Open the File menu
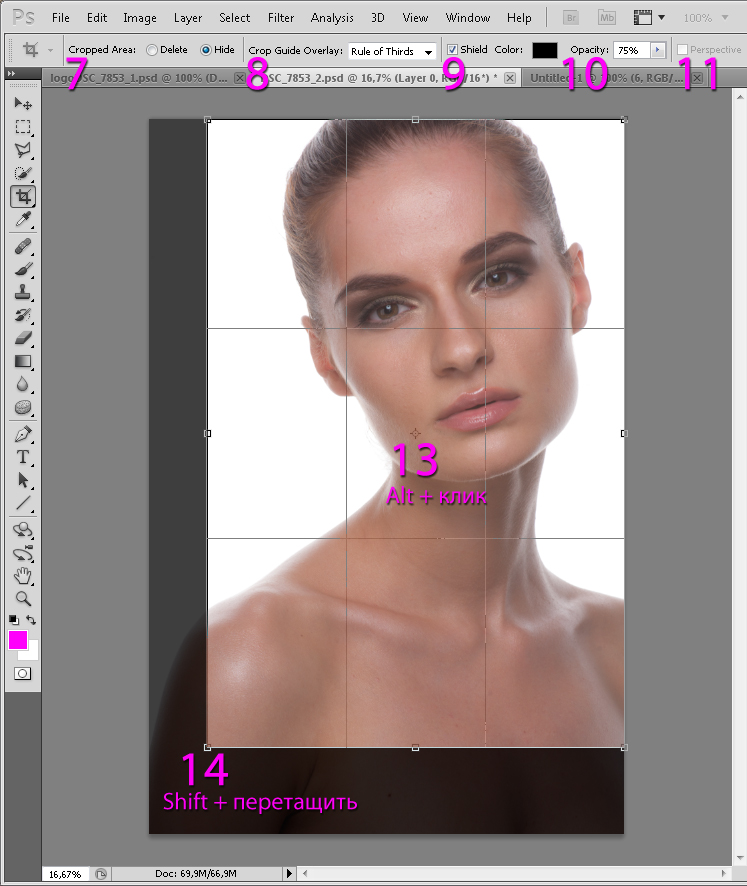Viewport: 747px width, 886px height. pos(60,18)
